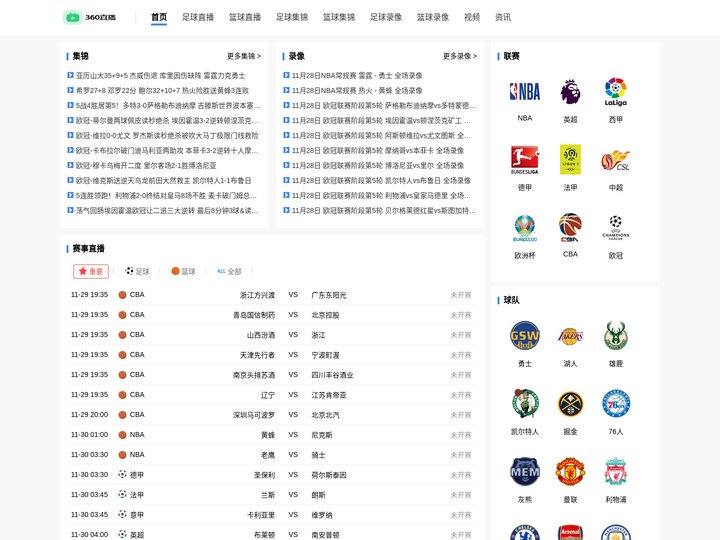
Task: Open the NBA league icon
Action: 524,91
